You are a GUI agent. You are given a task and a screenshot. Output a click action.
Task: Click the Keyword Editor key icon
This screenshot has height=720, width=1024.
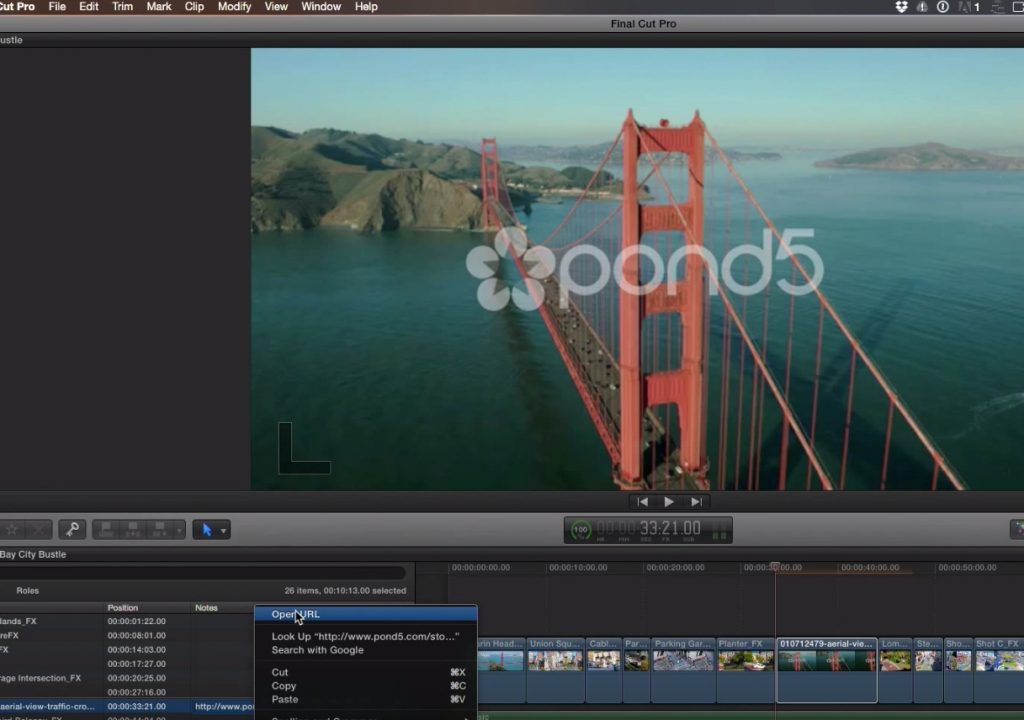[72, 529]
